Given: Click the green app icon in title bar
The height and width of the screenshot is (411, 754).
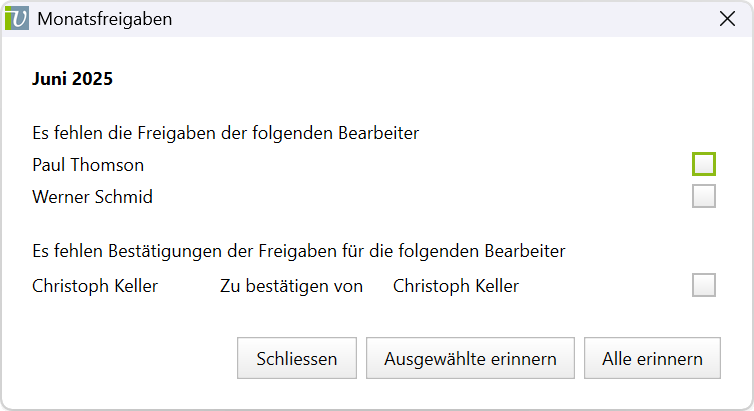Looking at the screenshot, I should (x=17, y=19).
